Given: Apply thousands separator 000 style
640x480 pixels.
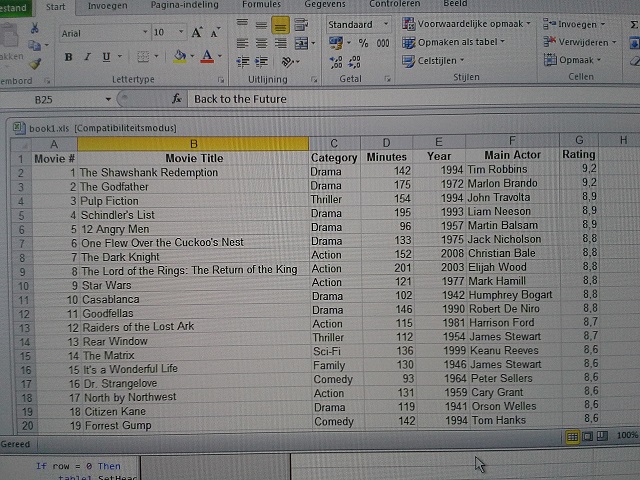Looking at the screenshot, I should pos(383,43).
